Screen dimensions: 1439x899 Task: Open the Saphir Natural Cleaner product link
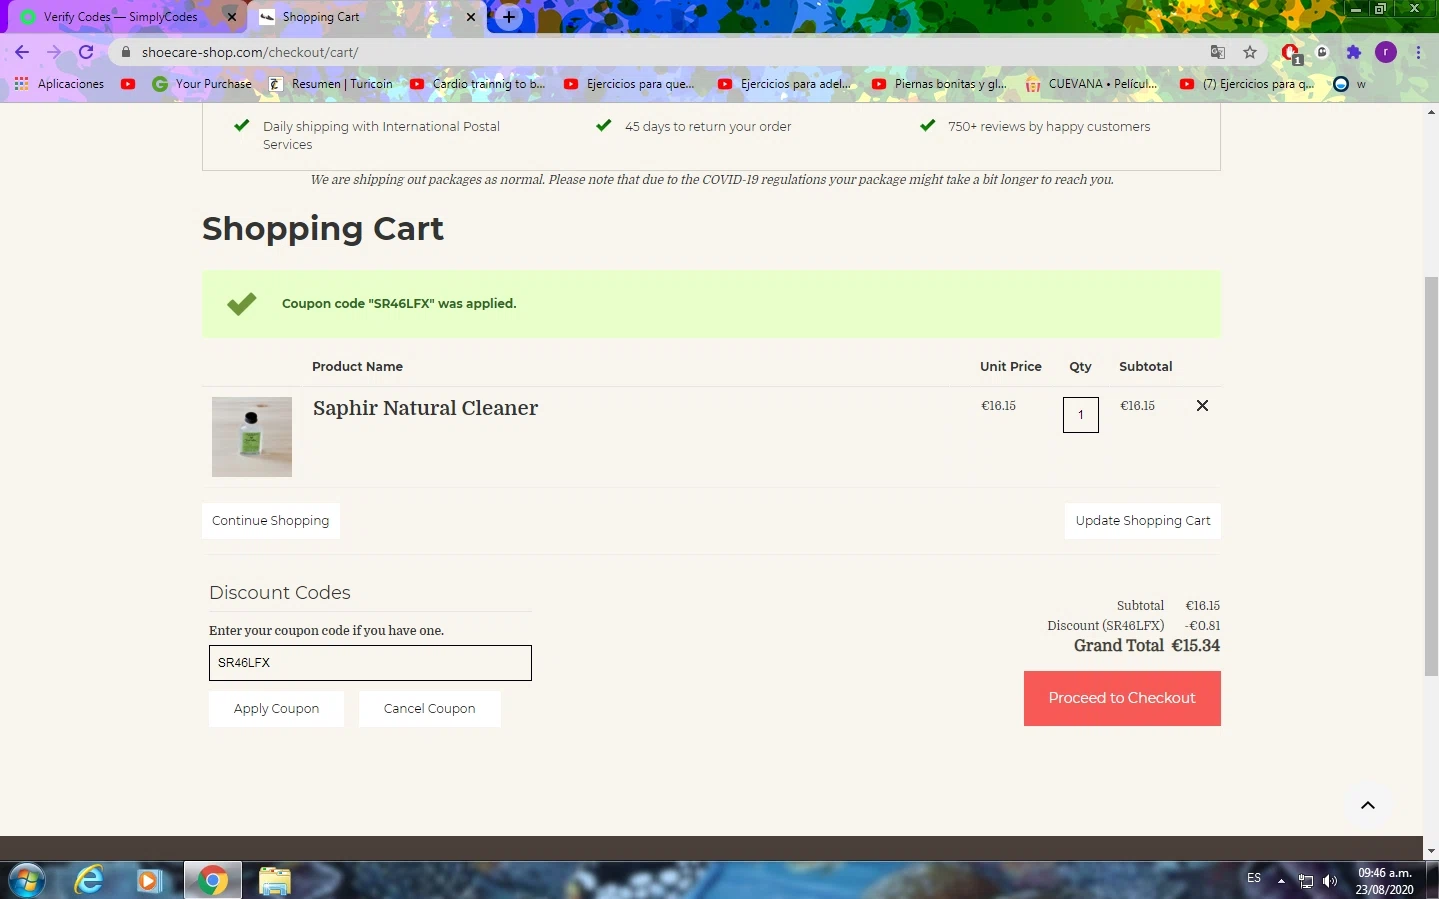[x=425, y=408]
